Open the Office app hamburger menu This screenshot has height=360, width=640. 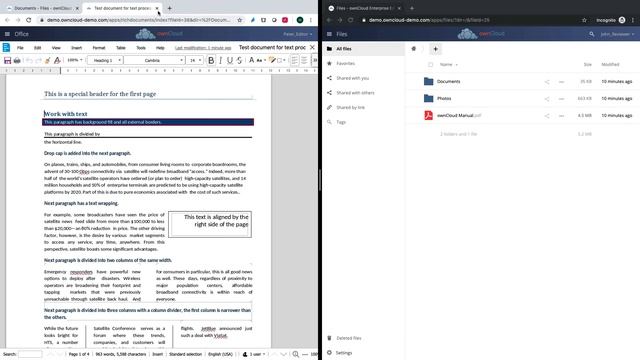tap(7, 34)
